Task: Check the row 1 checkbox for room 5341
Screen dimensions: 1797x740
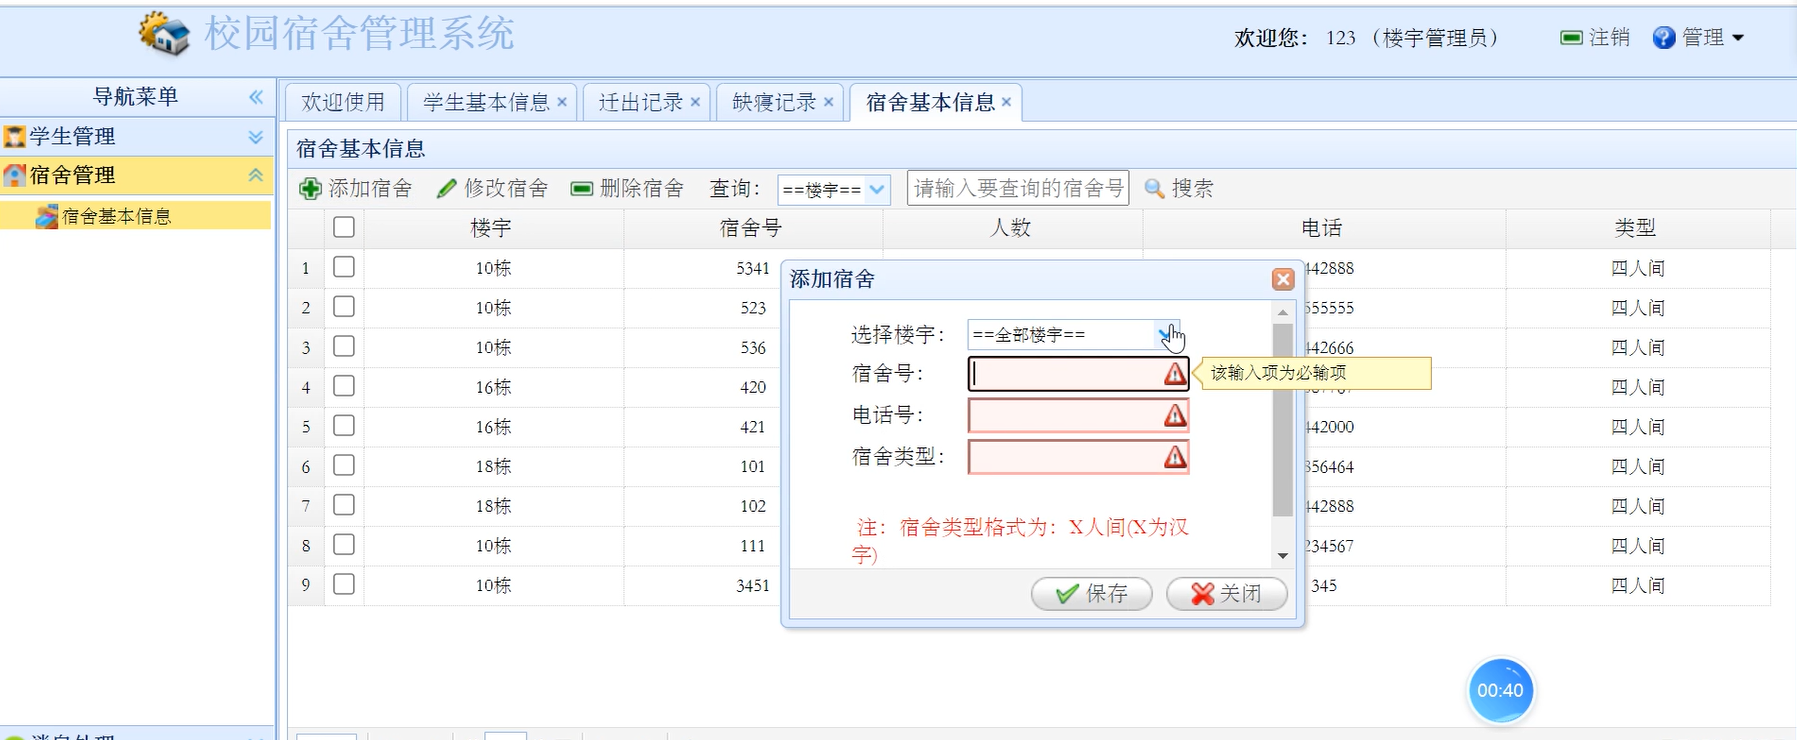Action: coord(344,267)
